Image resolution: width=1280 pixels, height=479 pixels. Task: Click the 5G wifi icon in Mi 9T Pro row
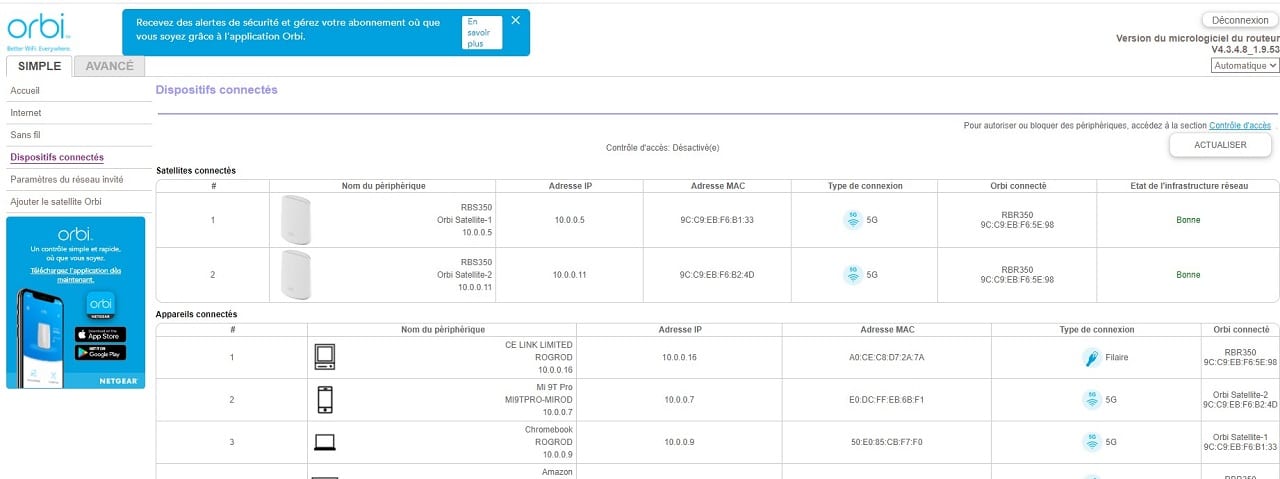click(1092, 400)
